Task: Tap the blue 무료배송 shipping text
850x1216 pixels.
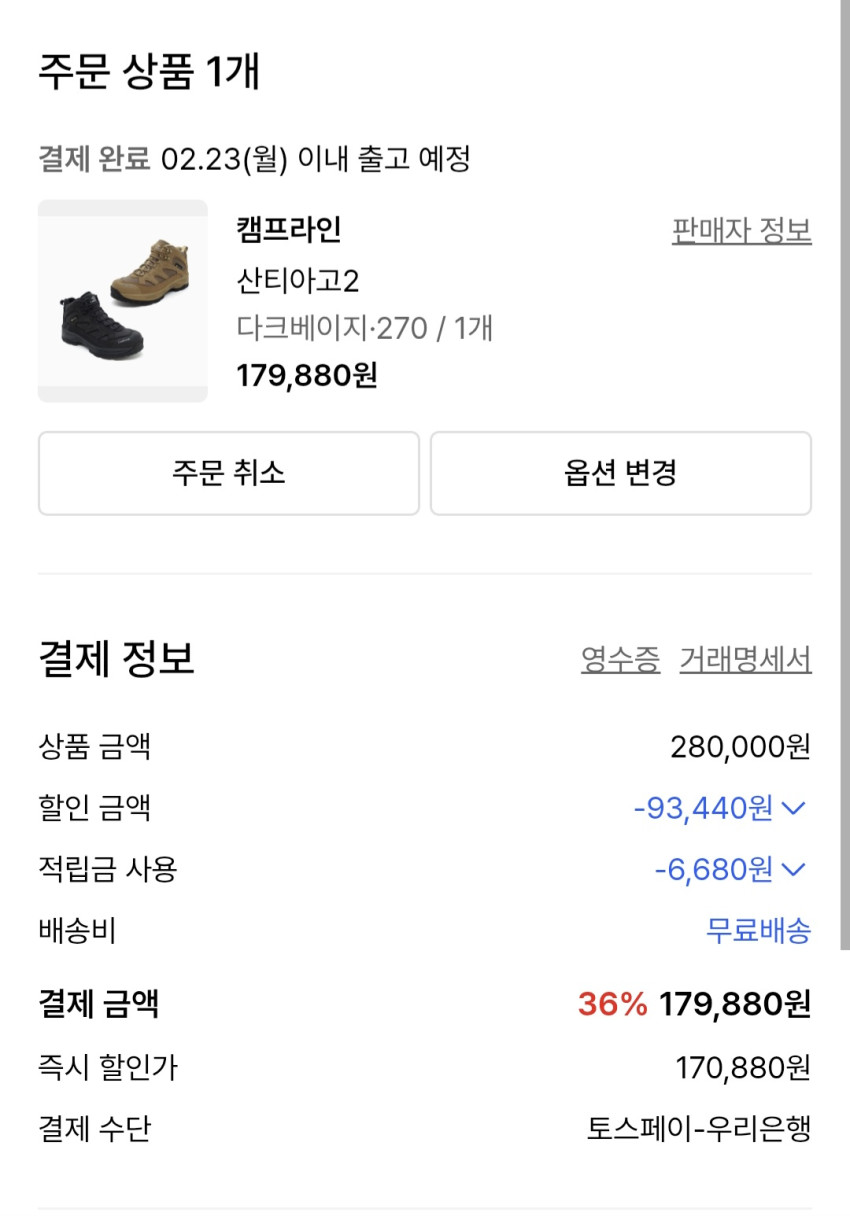Action: point(758,931)
